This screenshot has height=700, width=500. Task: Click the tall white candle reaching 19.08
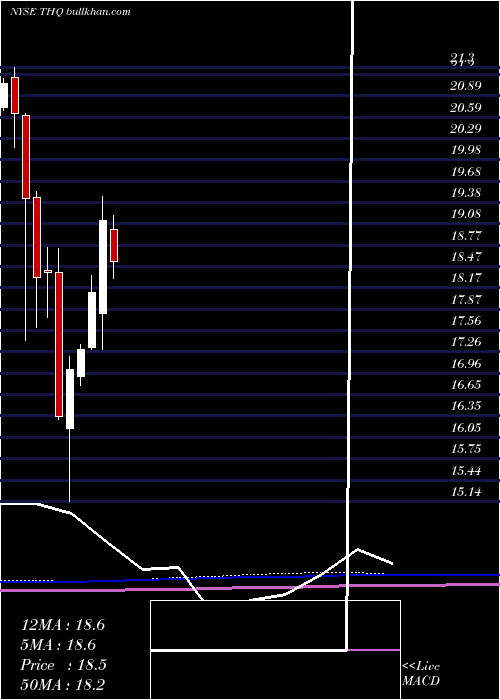pos(103,267)
